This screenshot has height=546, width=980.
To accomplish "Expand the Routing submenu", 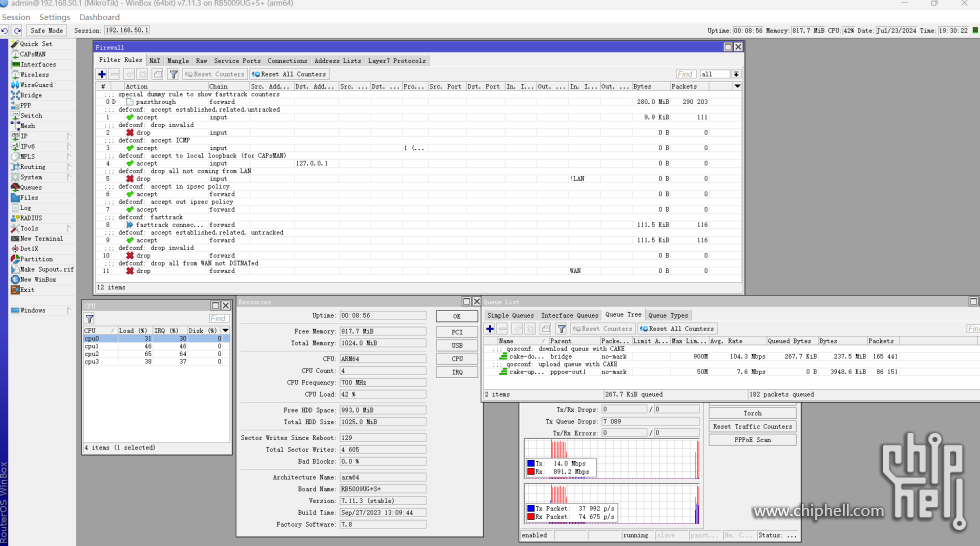I will point(69,167).
